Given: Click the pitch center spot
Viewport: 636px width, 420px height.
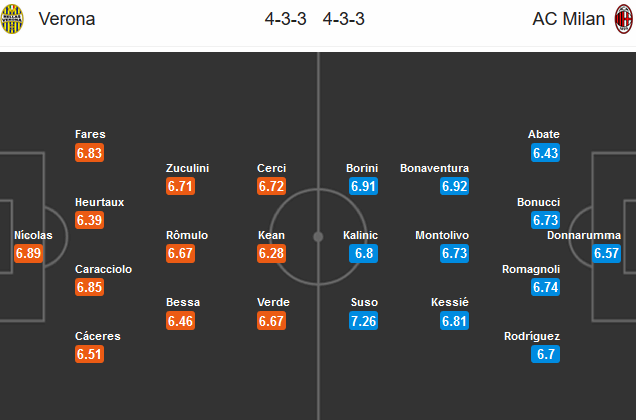Looking at the screenshot, I should (318, 237).
